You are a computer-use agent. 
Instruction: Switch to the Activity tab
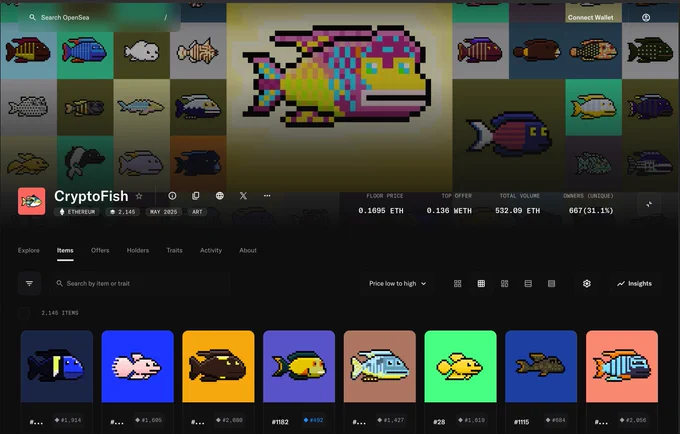(211, 250)
